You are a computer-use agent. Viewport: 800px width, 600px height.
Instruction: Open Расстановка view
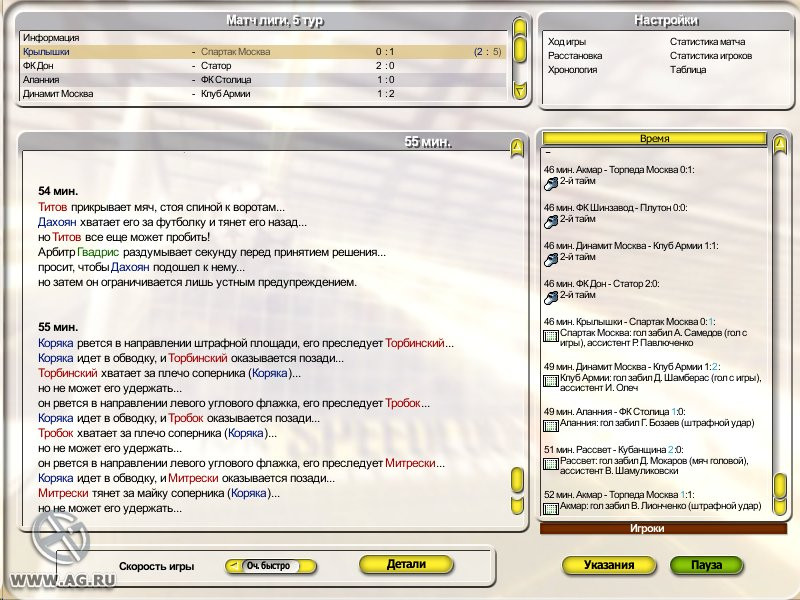tap(575, 56)
